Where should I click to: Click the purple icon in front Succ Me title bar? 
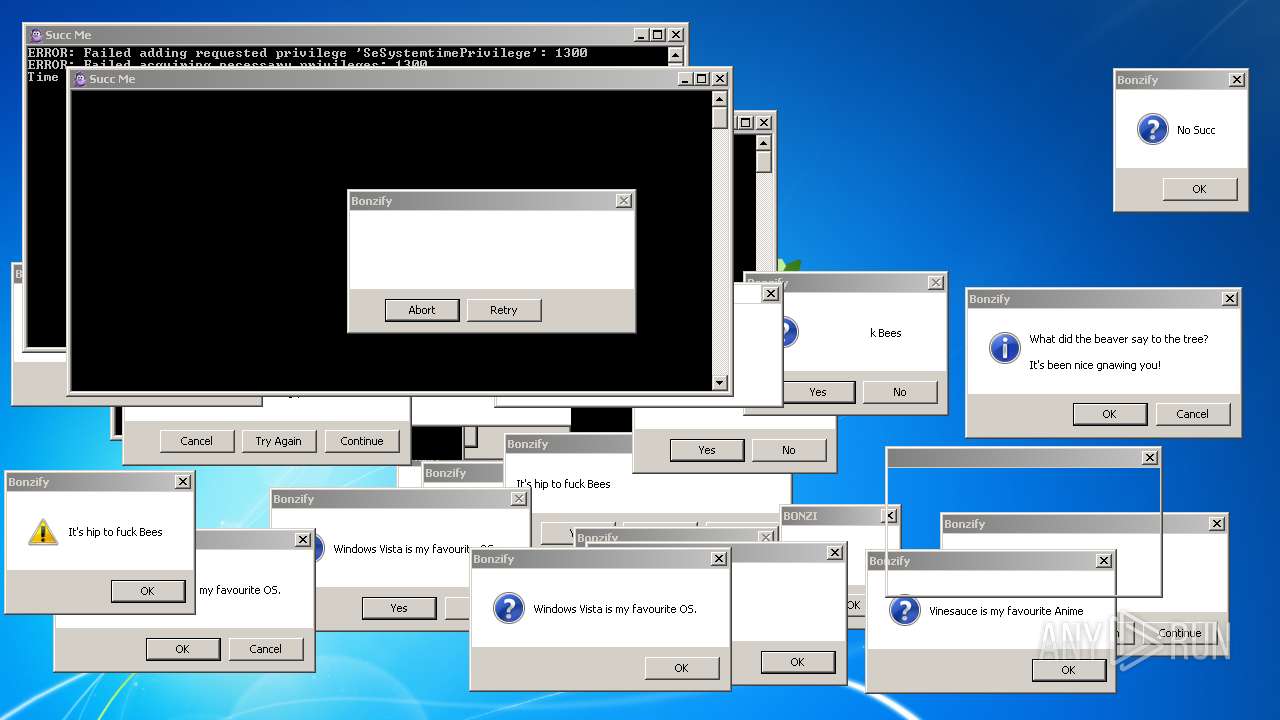80,79
